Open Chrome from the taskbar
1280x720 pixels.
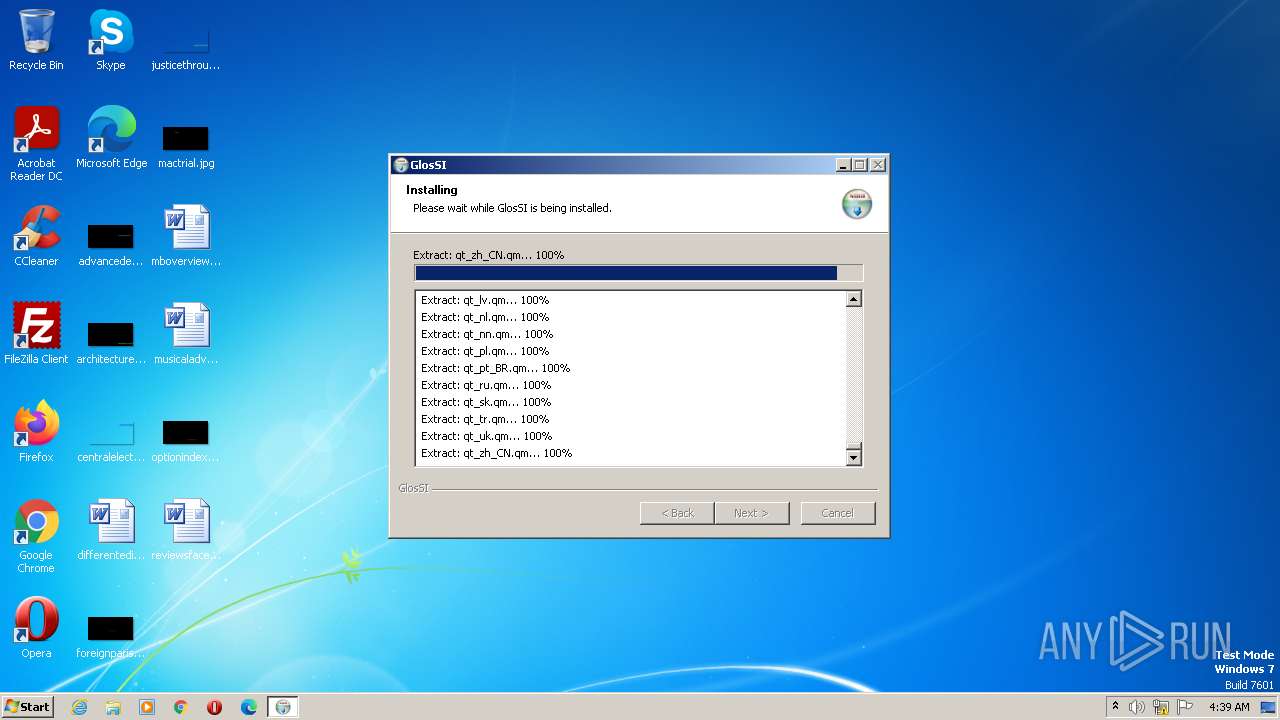pos(181,707)
